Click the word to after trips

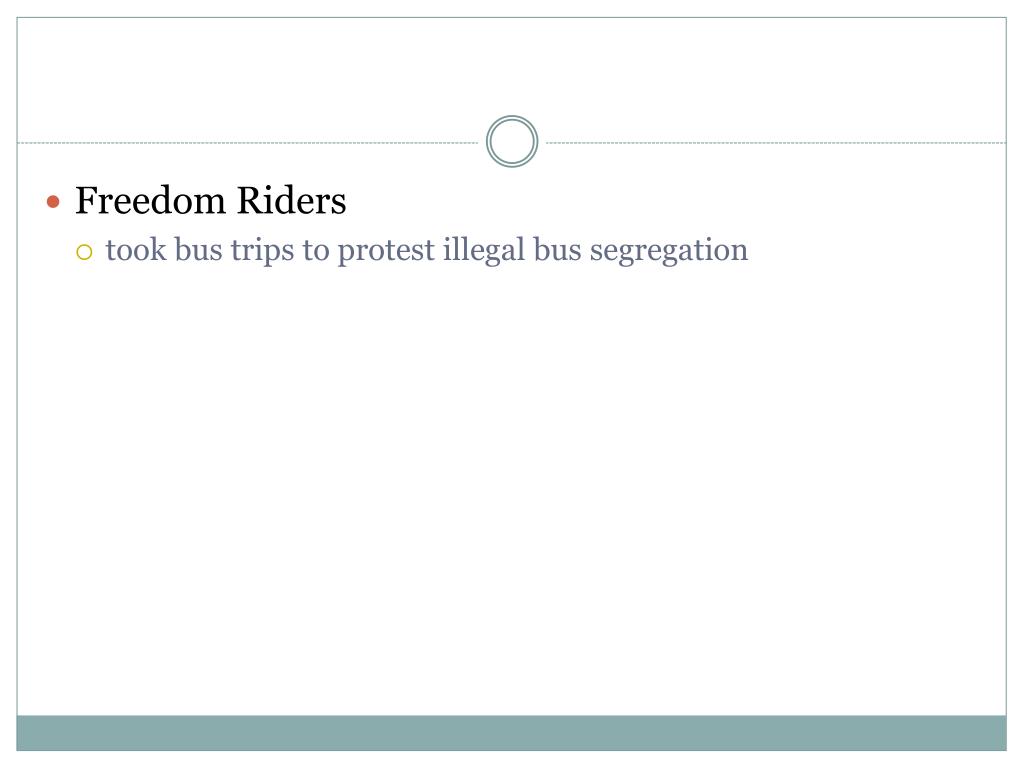tap(315, 249)
